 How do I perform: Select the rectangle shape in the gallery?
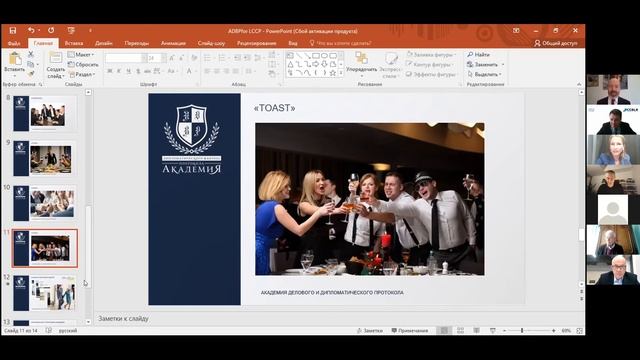[x=316, y=56]
